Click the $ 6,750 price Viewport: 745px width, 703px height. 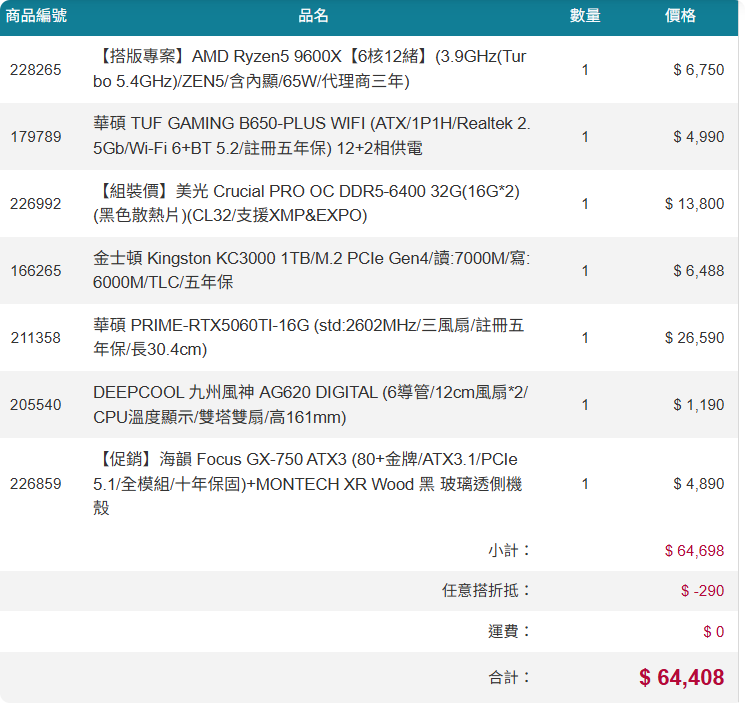[x=698, y=70]
